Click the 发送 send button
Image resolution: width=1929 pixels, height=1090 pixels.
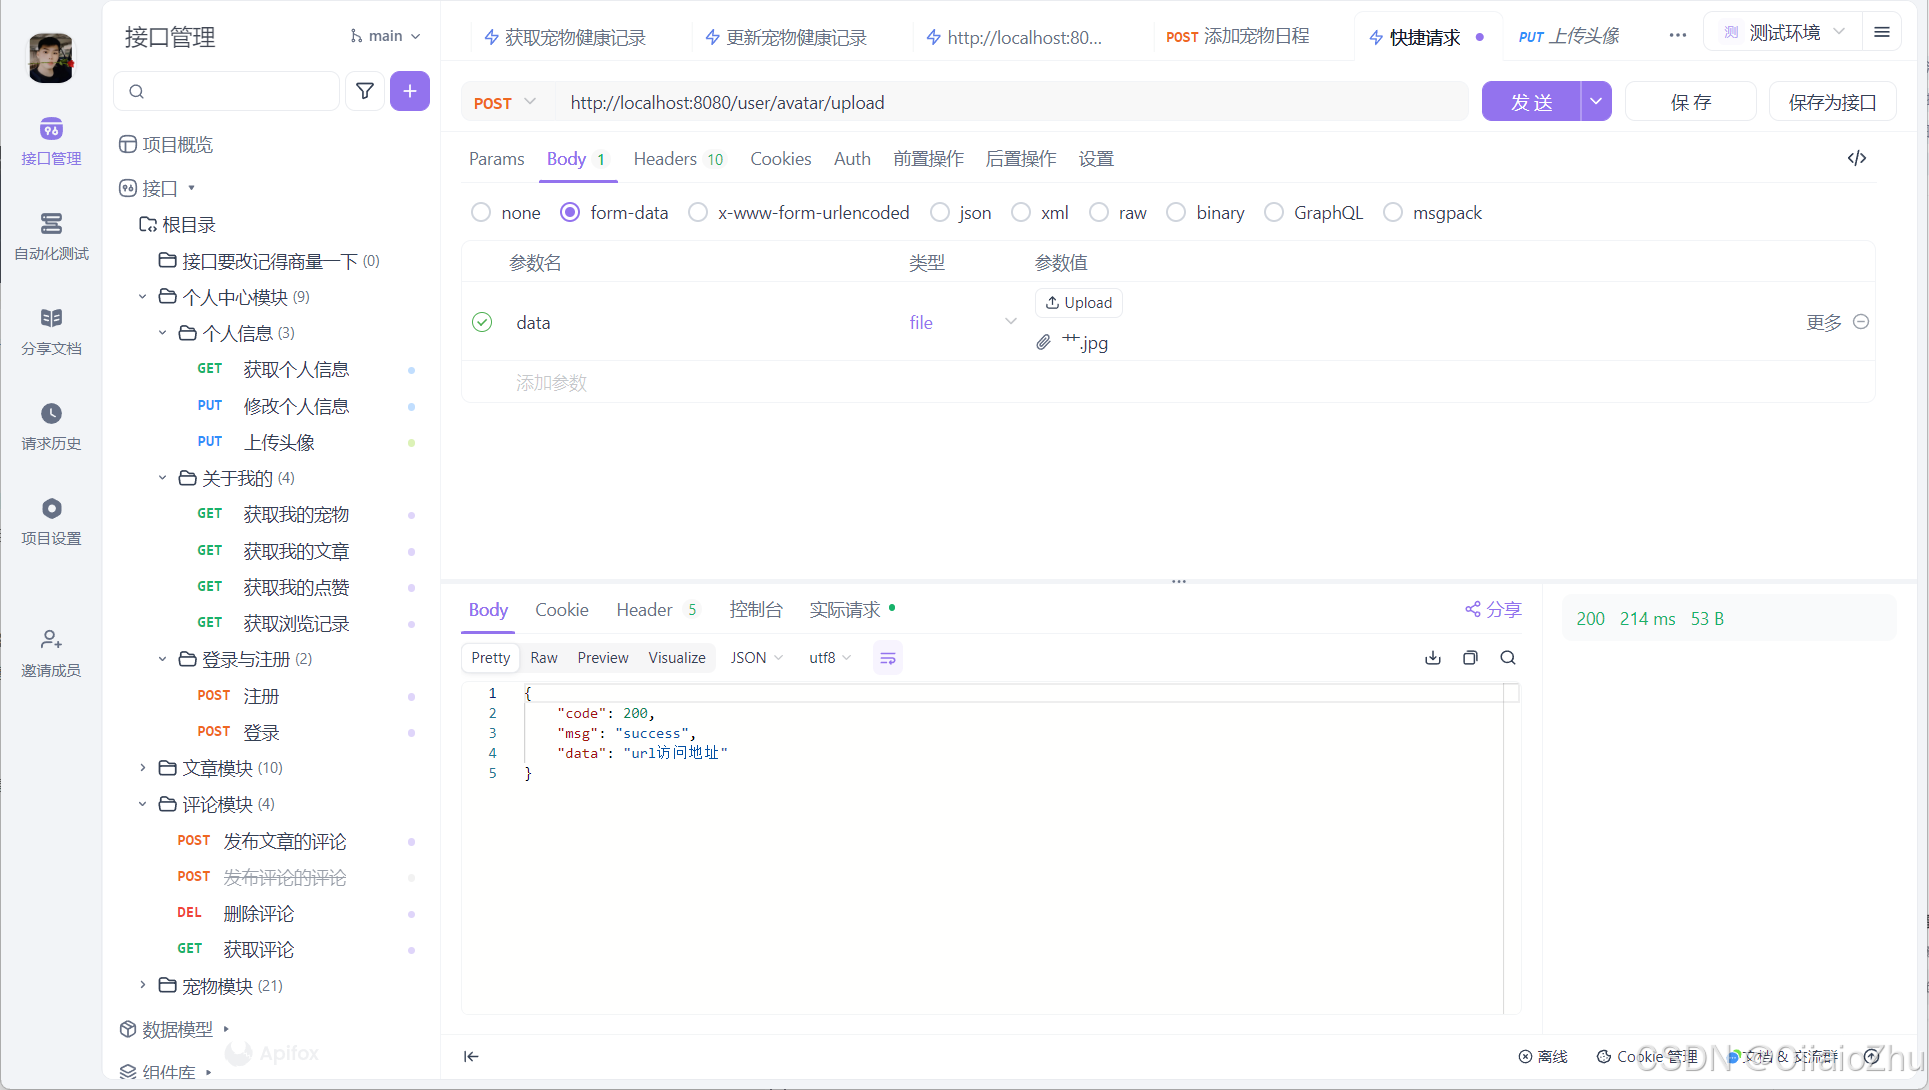point(1531,102)
